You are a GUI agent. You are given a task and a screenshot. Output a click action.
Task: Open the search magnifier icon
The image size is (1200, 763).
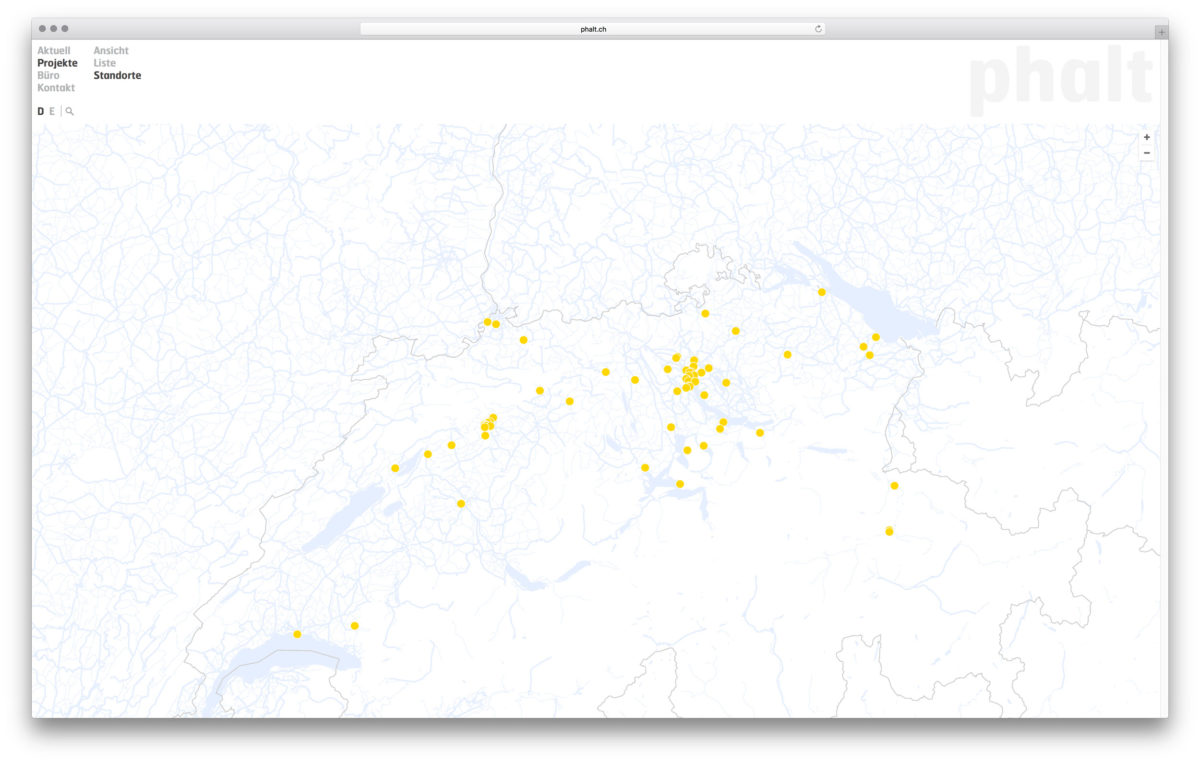pyautogui.click(x=69, y=112)
